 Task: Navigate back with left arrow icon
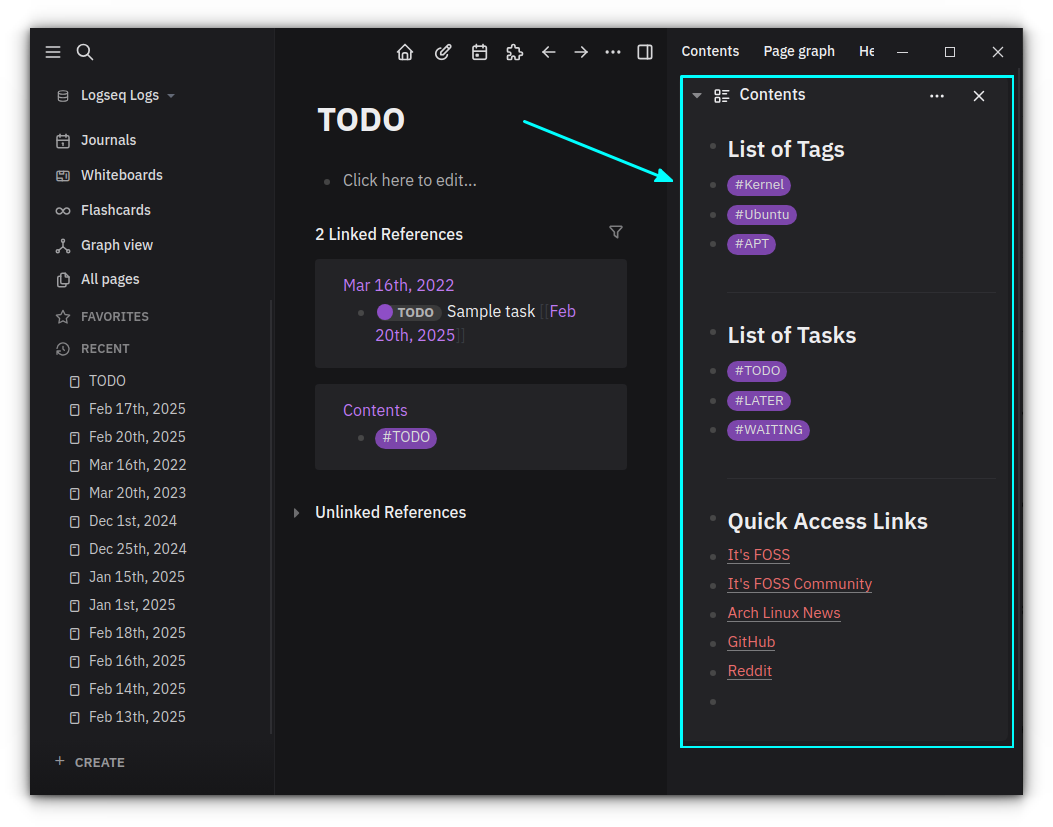[548, 52]
